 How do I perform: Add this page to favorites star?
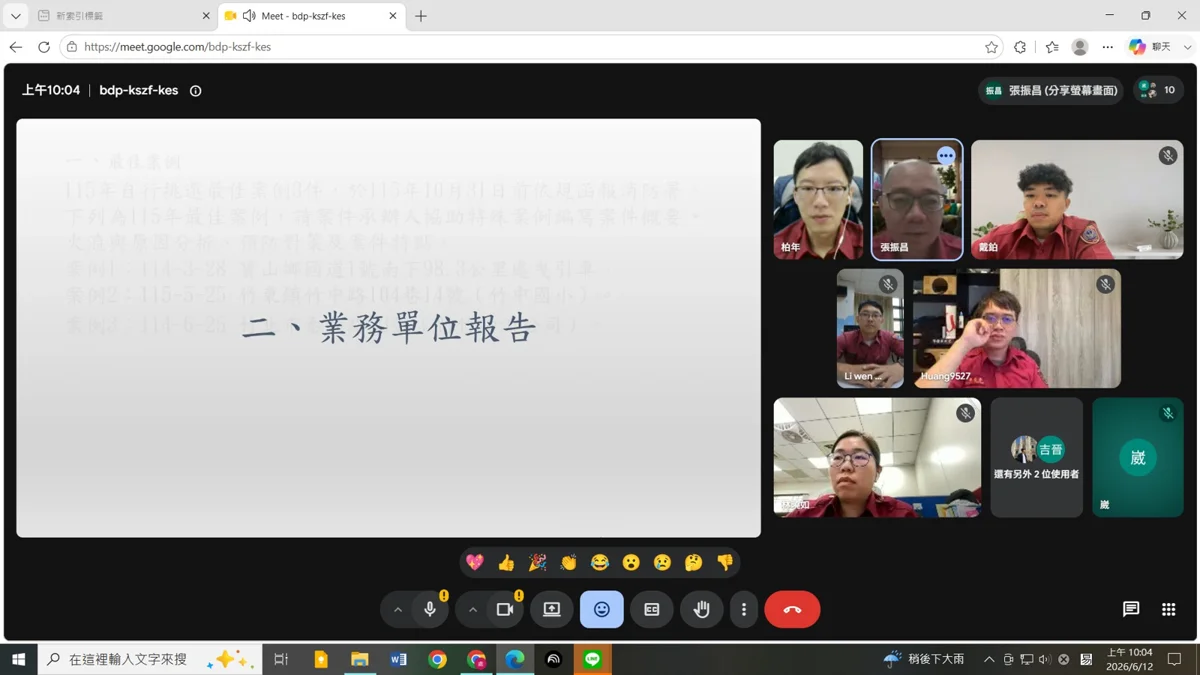point(991,47)
